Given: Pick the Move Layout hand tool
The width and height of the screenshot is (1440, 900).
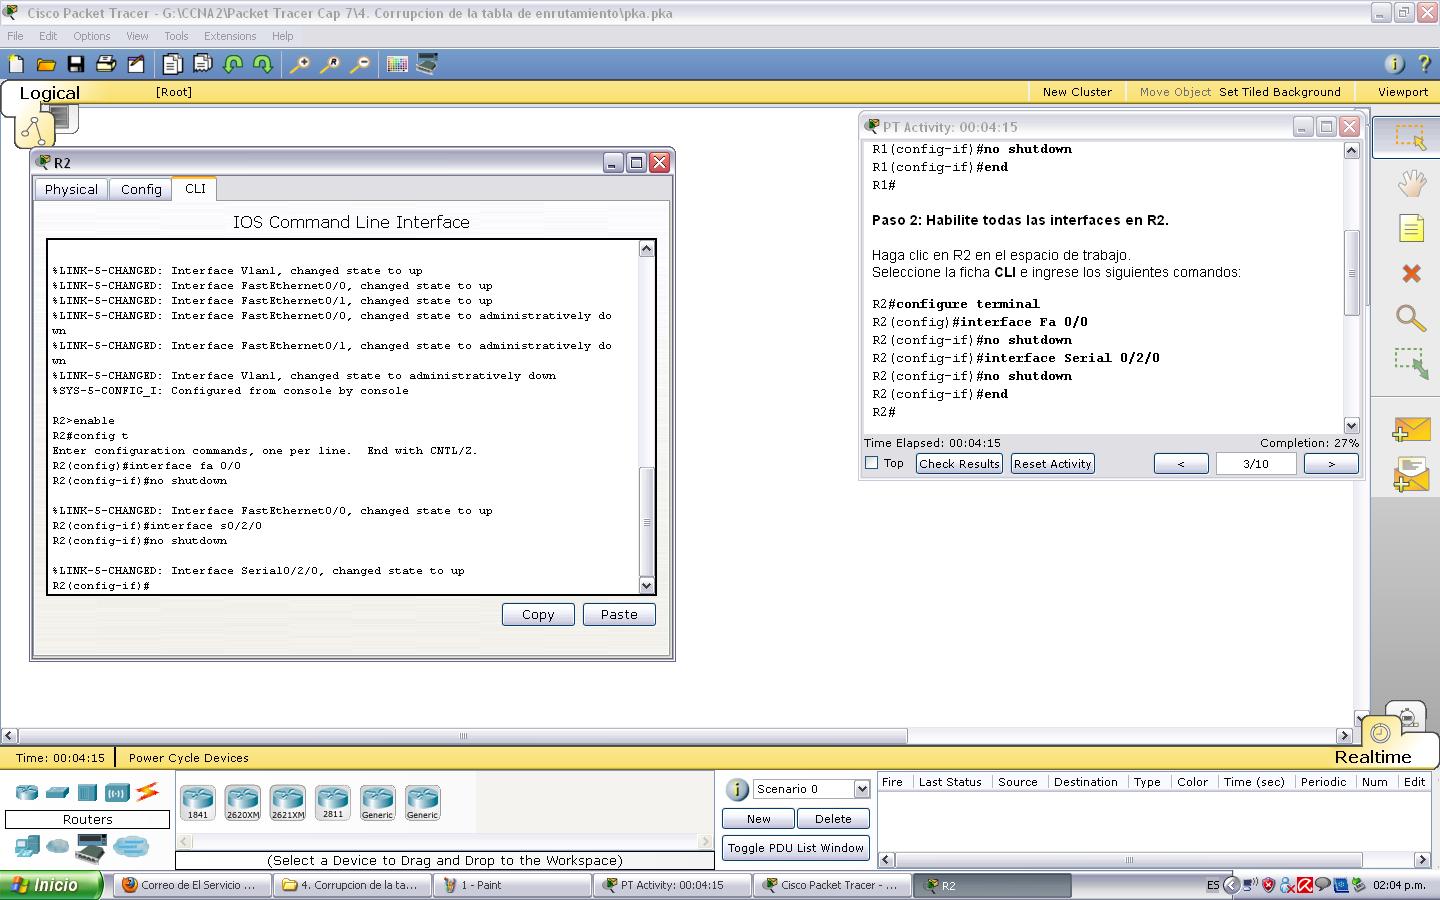Looking at the screenshot, I should click(1411, 183).
